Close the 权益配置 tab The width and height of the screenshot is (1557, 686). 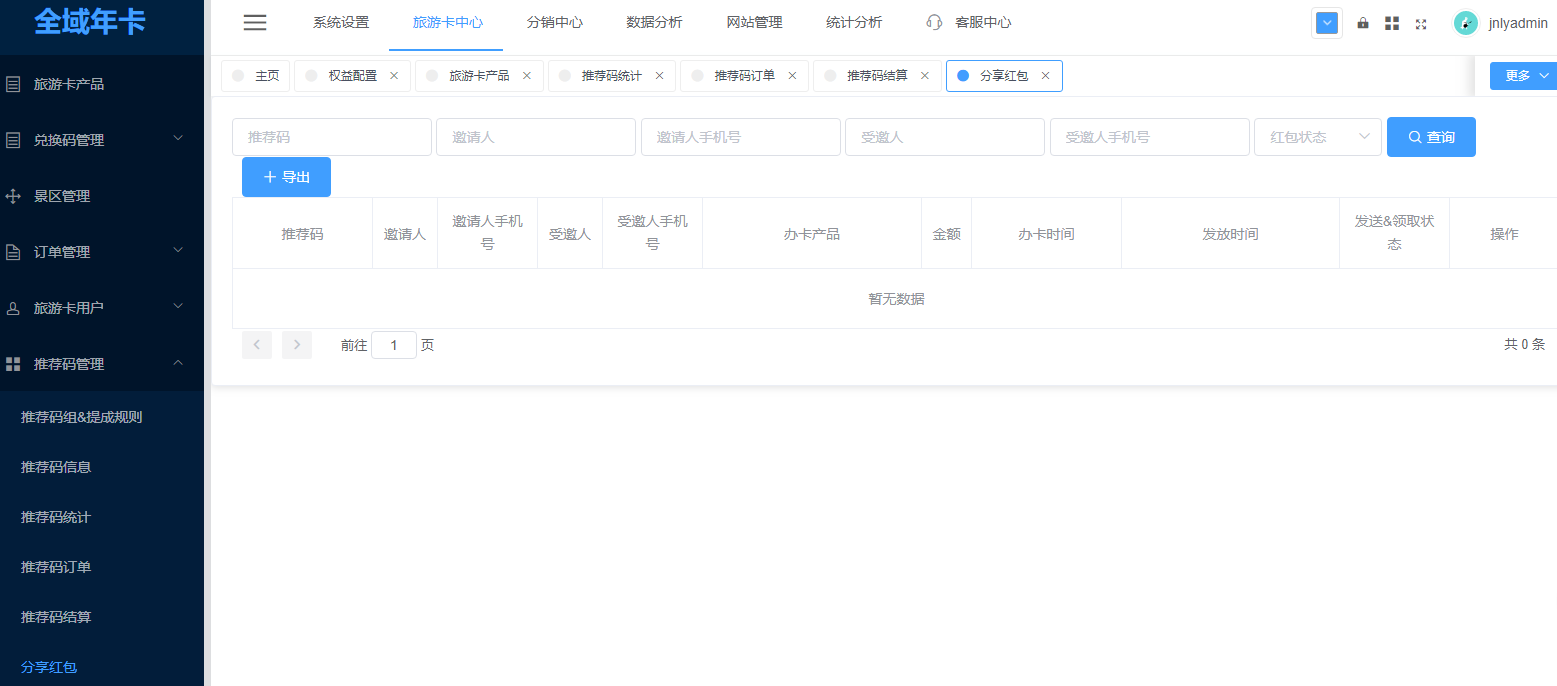(x=394, y=76)
